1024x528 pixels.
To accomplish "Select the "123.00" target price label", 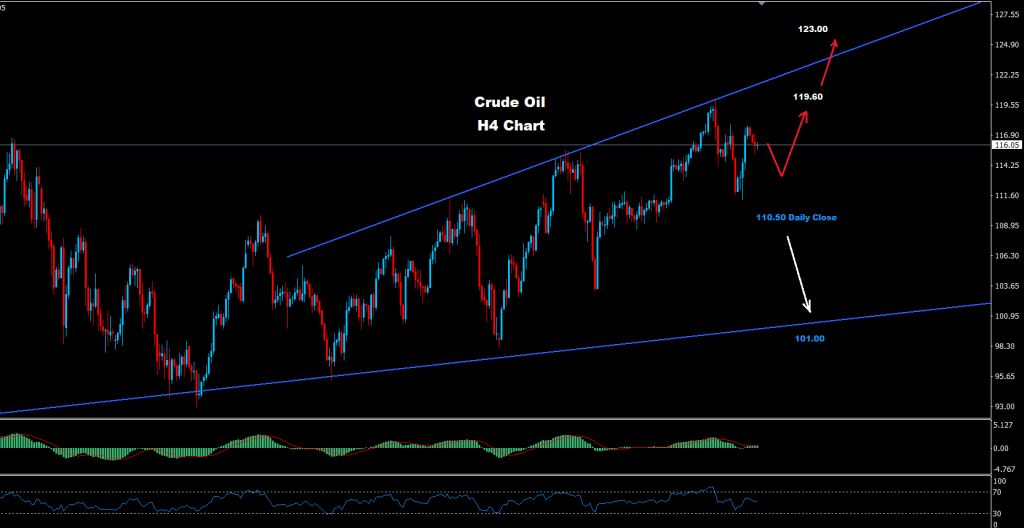I will pyautogui.click(x=812, y=29).
